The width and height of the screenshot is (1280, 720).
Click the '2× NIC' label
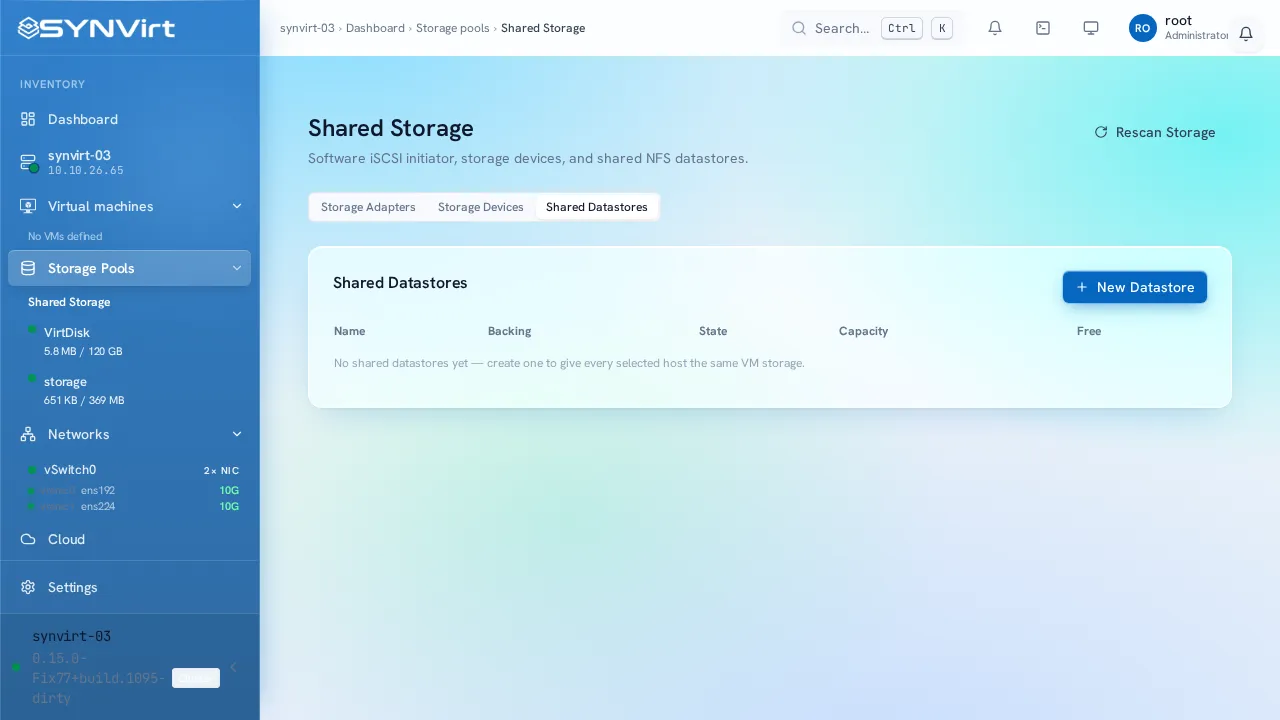pos(221,471)
